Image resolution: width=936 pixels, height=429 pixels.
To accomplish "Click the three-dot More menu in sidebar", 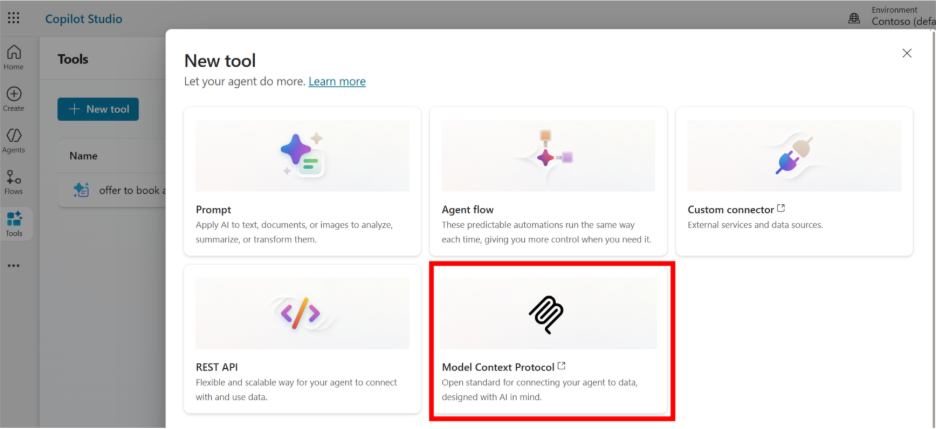I will tap(14, 266).
